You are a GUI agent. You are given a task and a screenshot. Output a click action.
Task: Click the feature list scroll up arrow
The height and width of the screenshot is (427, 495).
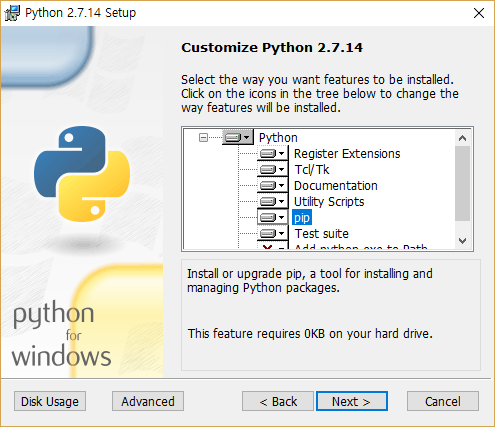(x=463, y=138)
